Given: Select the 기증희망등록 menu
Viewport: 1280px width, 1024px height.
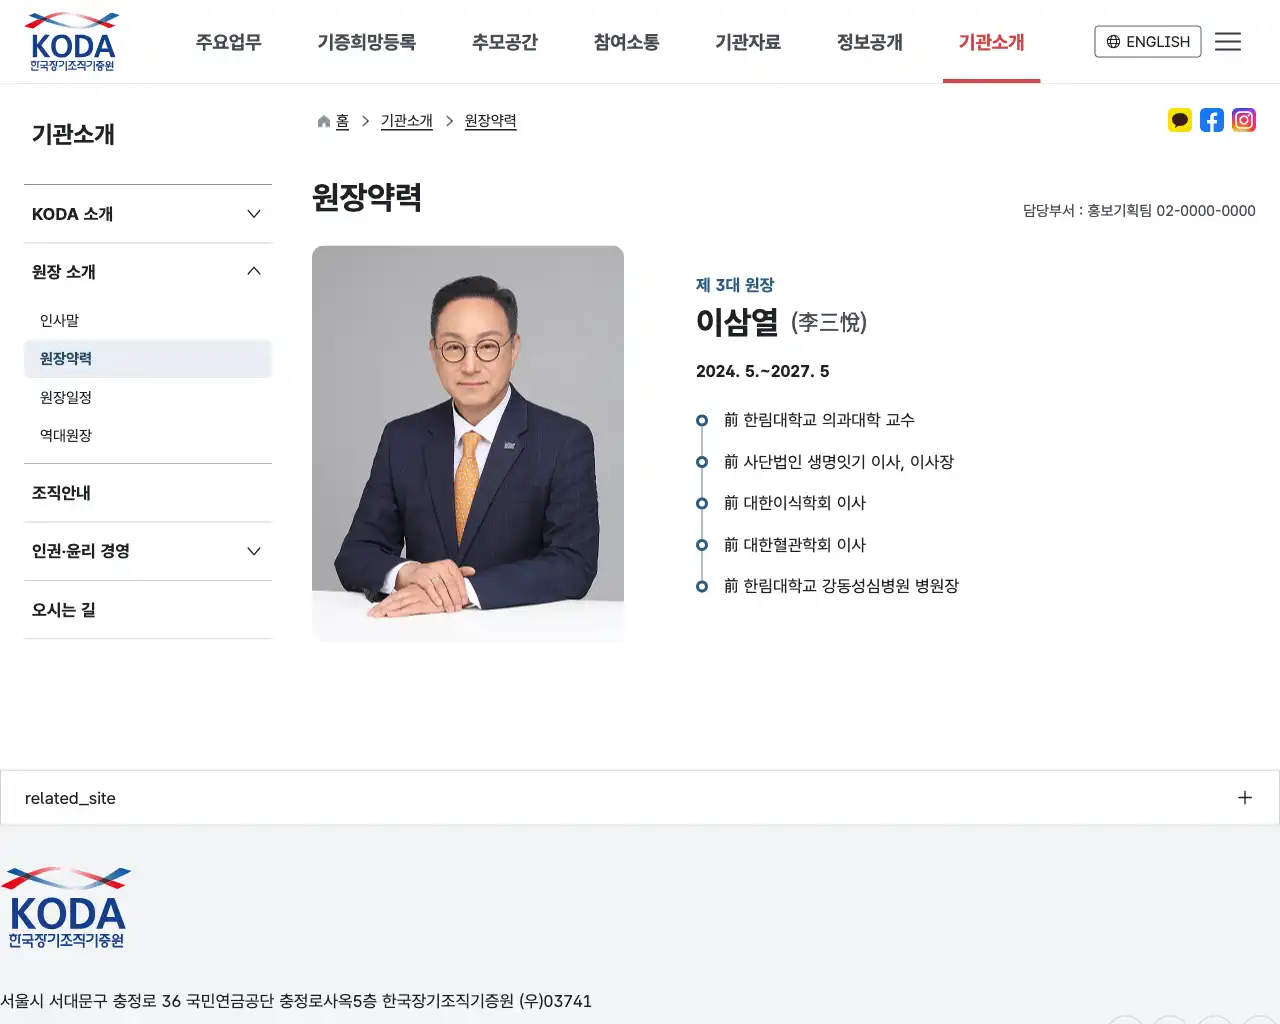Looking at the screenshot, I should tap(368, 42).
